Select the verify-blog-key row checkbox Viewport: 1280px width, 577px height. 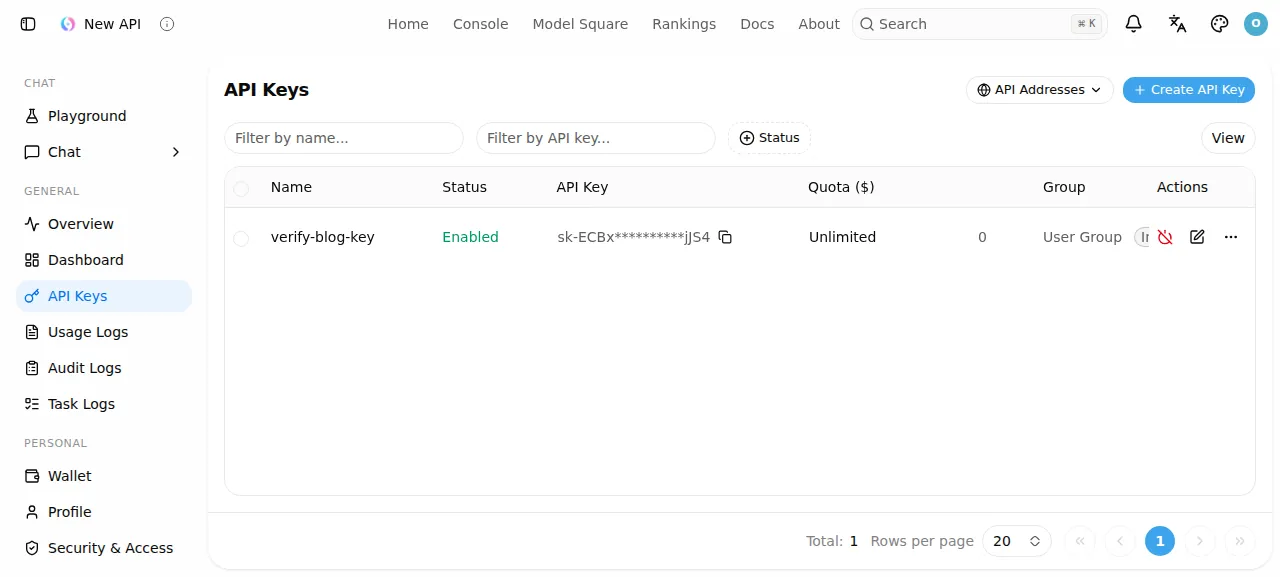click(241, 238)
